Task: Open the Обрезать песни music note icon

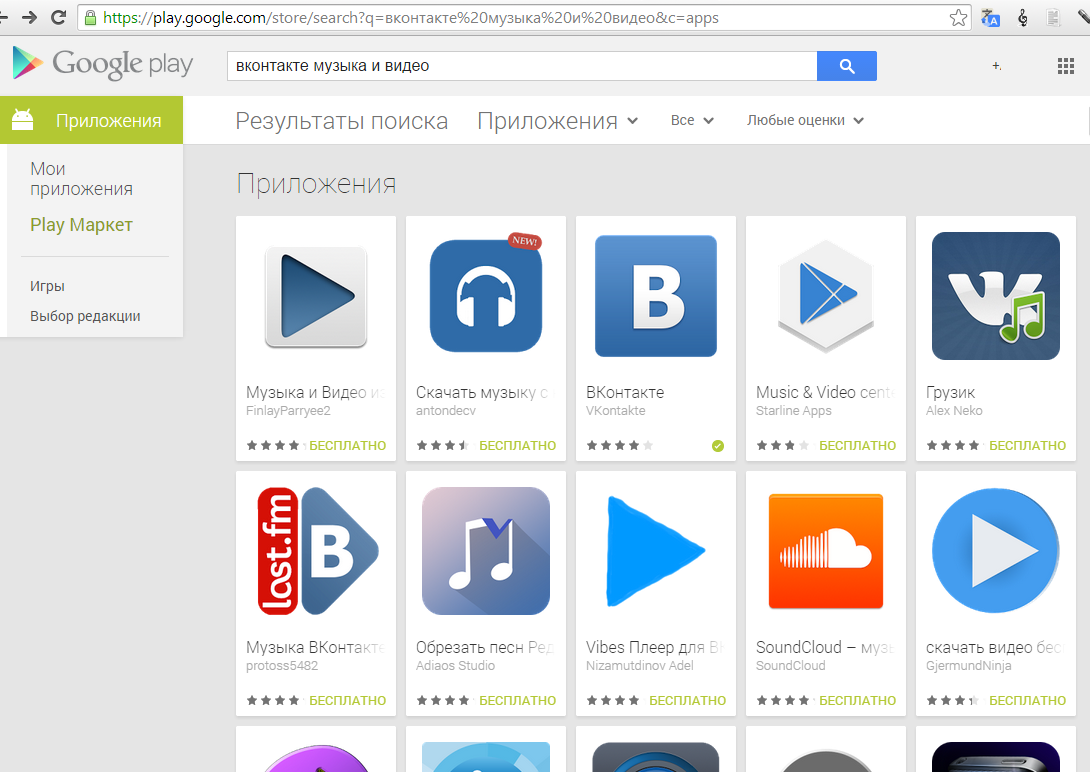Action: click(x=486, y=551)
